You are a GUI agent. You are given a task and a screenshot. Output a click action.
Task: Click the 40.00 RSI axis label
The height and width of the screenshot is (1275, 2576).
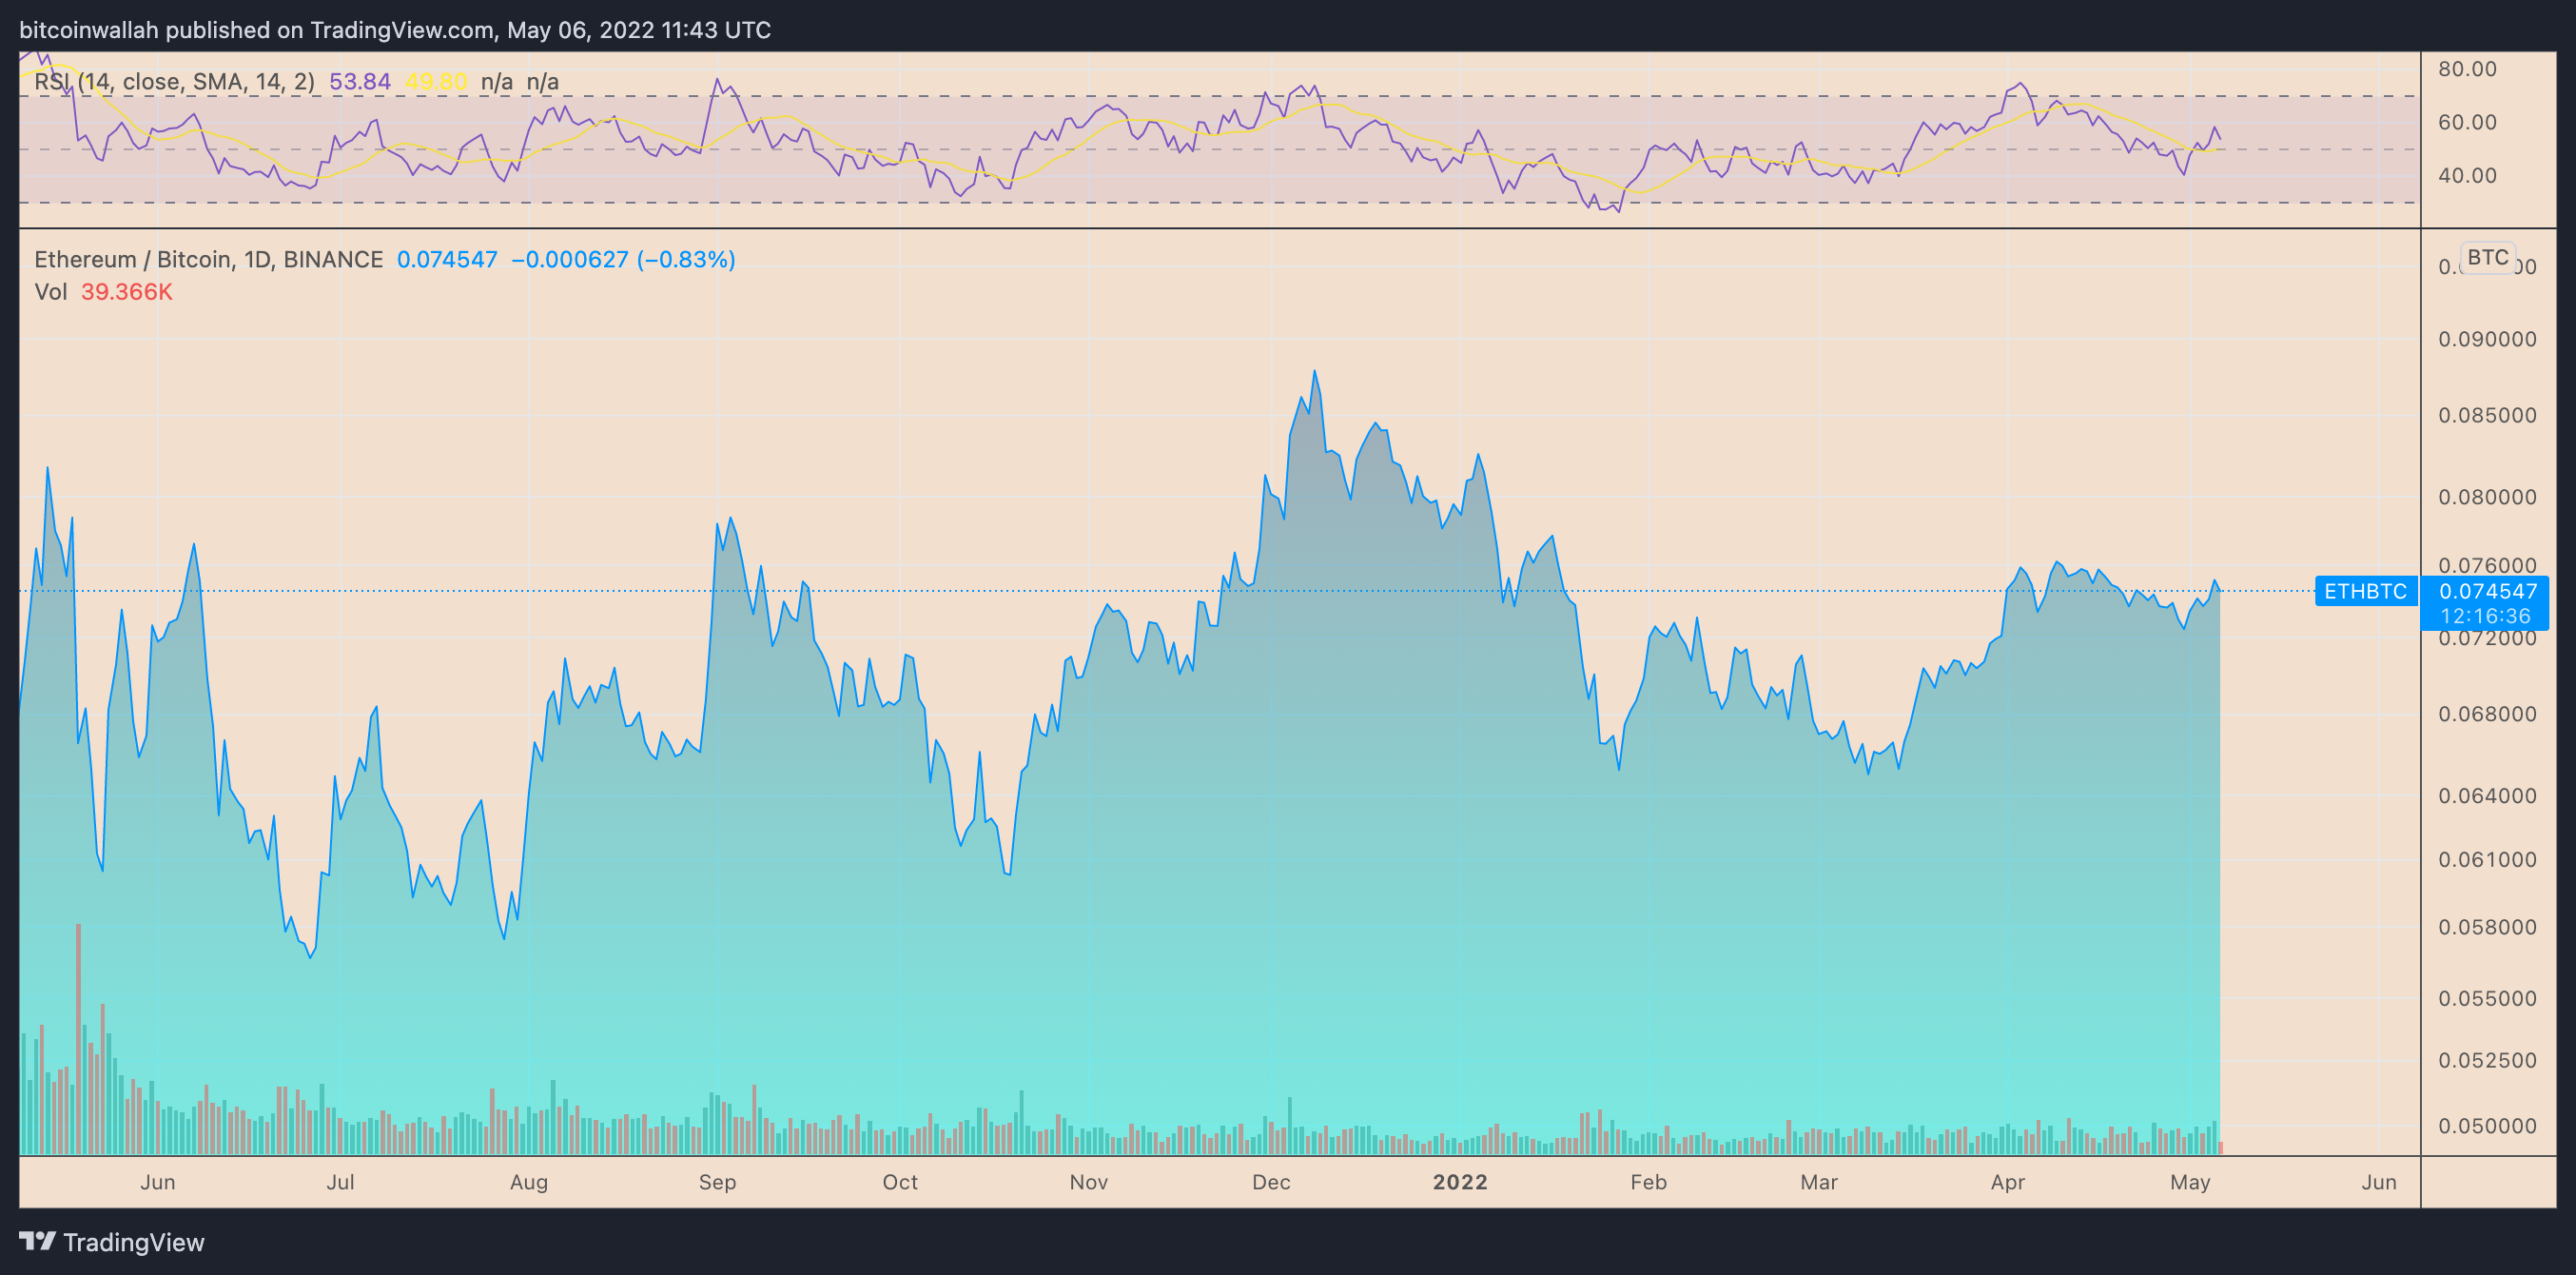pyautogui.click(x=2467, y=175)
